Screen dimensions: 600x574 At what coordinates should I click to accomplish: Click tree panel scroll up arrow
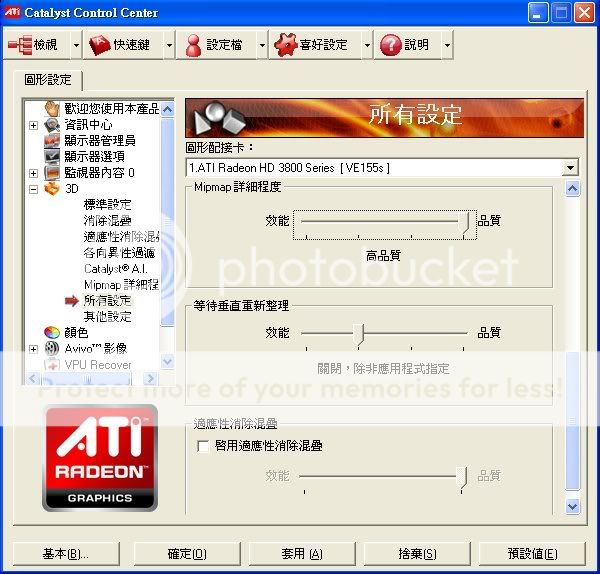point(168,109)
